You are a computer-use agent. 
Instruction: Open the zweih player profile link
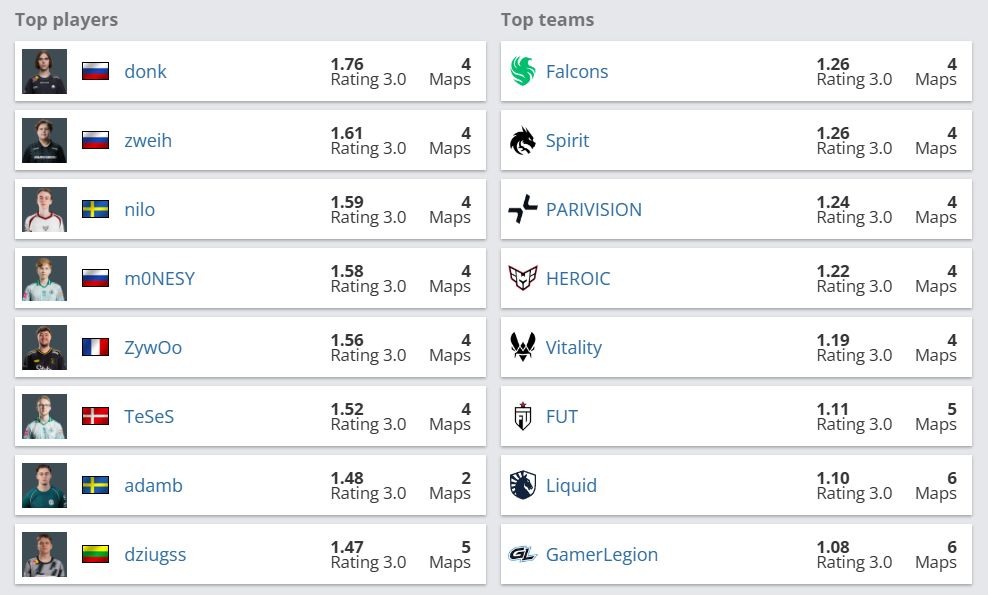click(x=148, y=140)
